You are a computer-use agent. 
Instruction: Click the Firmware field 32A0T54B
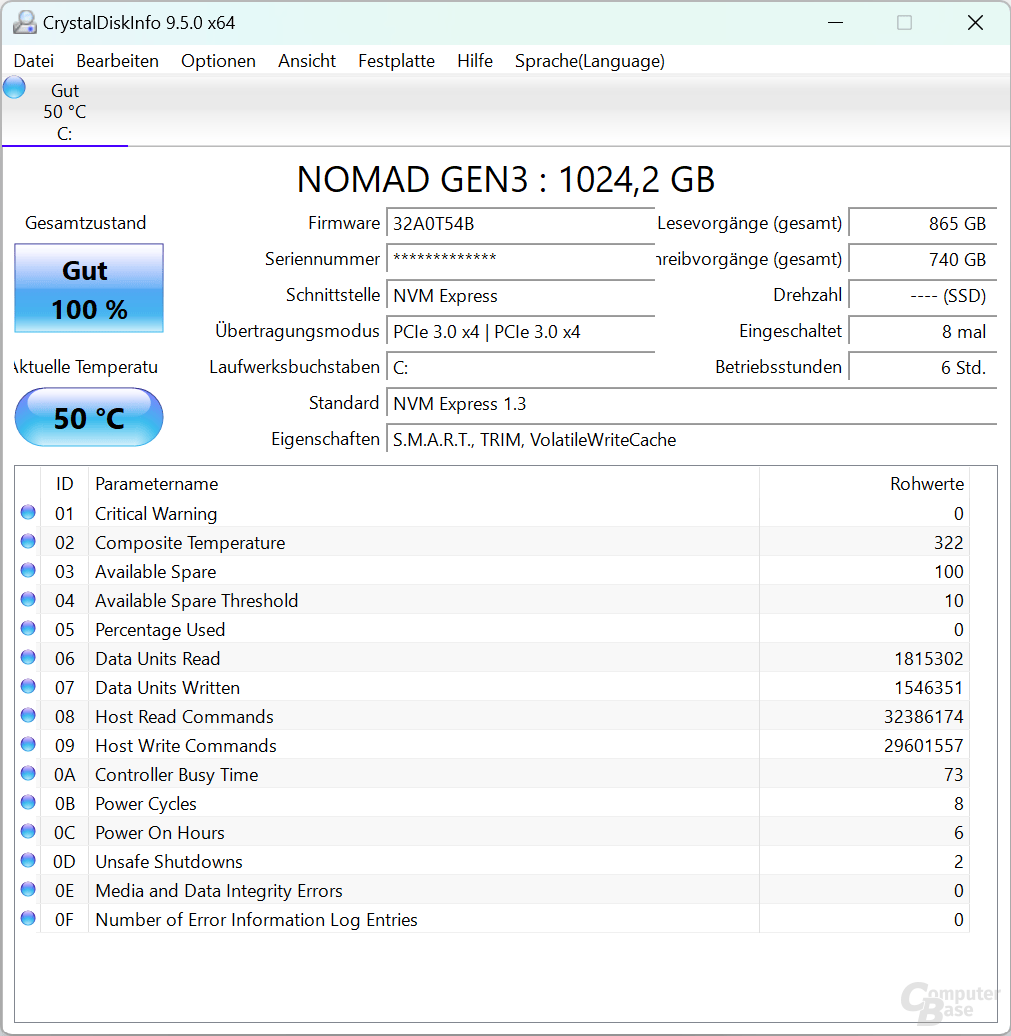pyautogui.click(x=520, y=224)
